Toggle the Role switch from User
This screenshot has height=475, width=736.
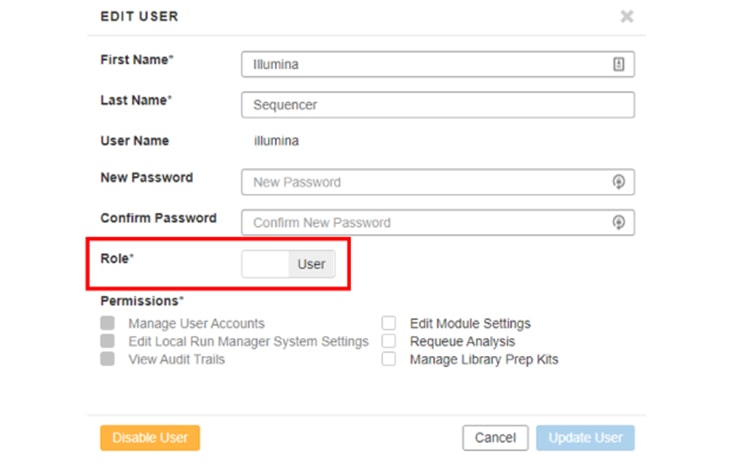[290, 264]
